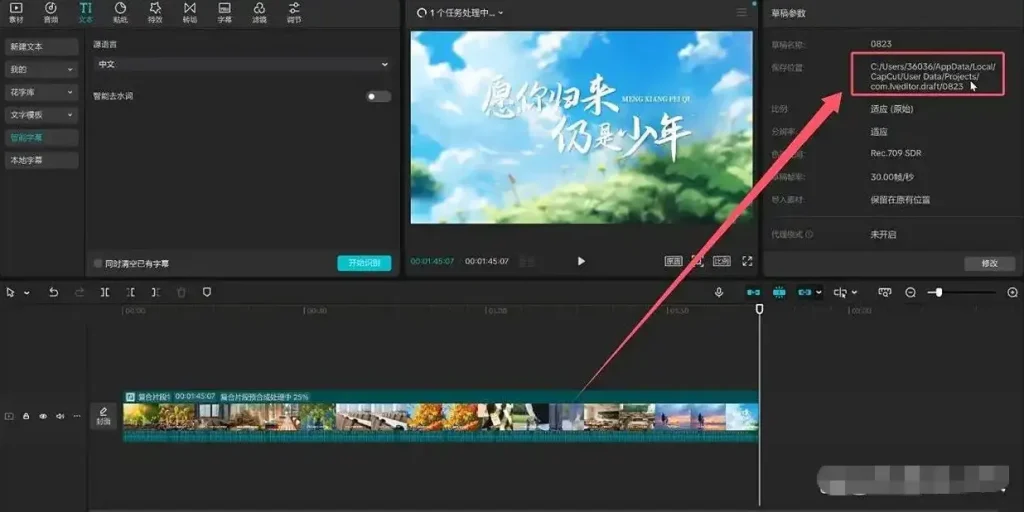Click the preview crop frame icon
This screenshot has width=1024, height=512.
[x=697, y=261]
